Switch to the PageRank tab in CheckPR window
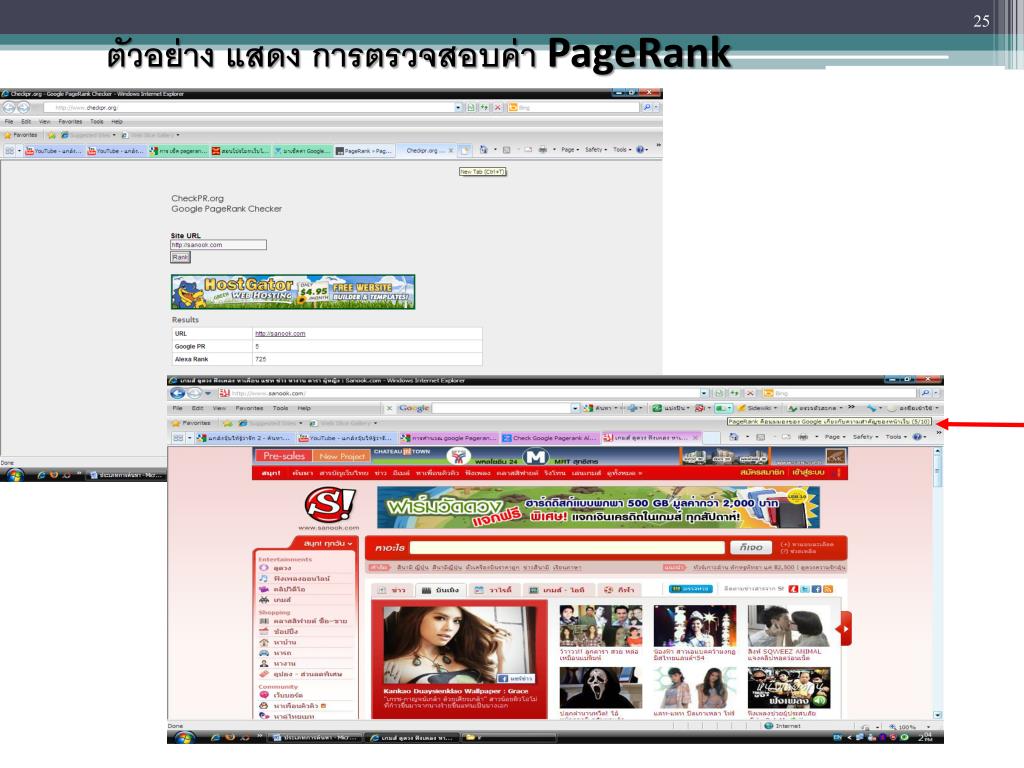Screen dimensions: 1024x768 364,151
